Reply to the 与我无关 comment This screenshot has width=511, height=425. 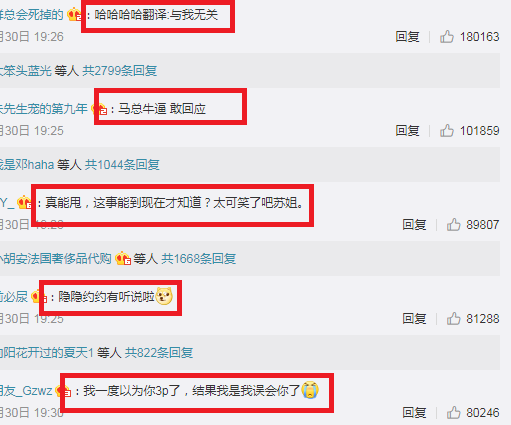(x=407, y=37)
